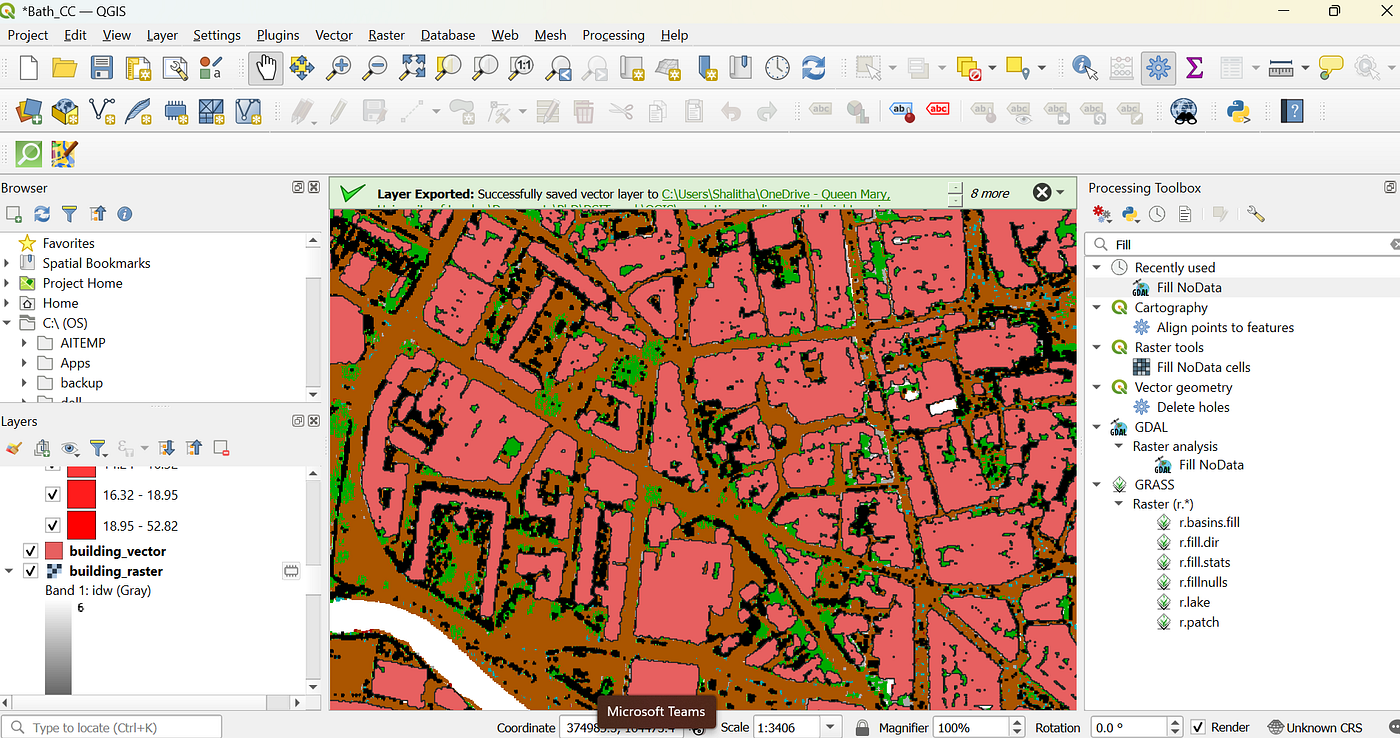Click the Zoom Out magnifier tool
The image size is (1400, 738).
[x=376, y=68]
